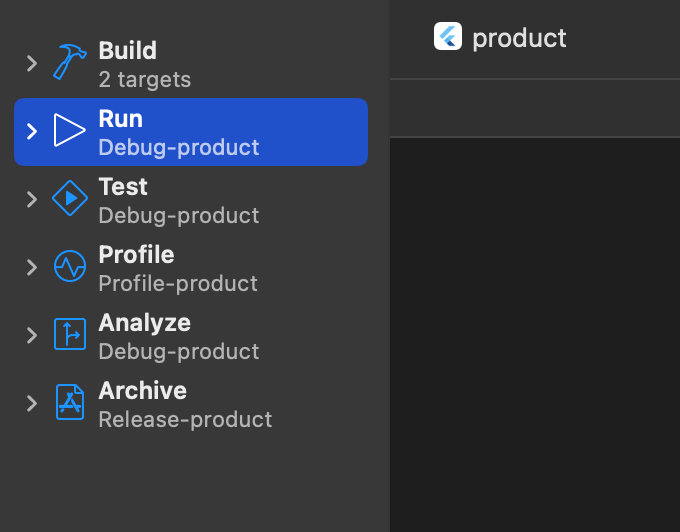Viewport: 680px width, 532px height.
Task: Click the Run play triangle icon
Action: [x=70, y=131]
